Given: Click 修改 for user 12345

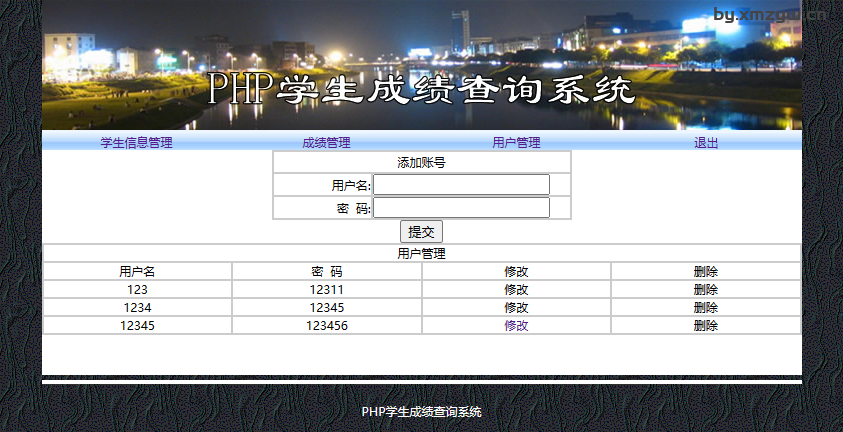Looking at the screenshot, I should coord(516,326).
